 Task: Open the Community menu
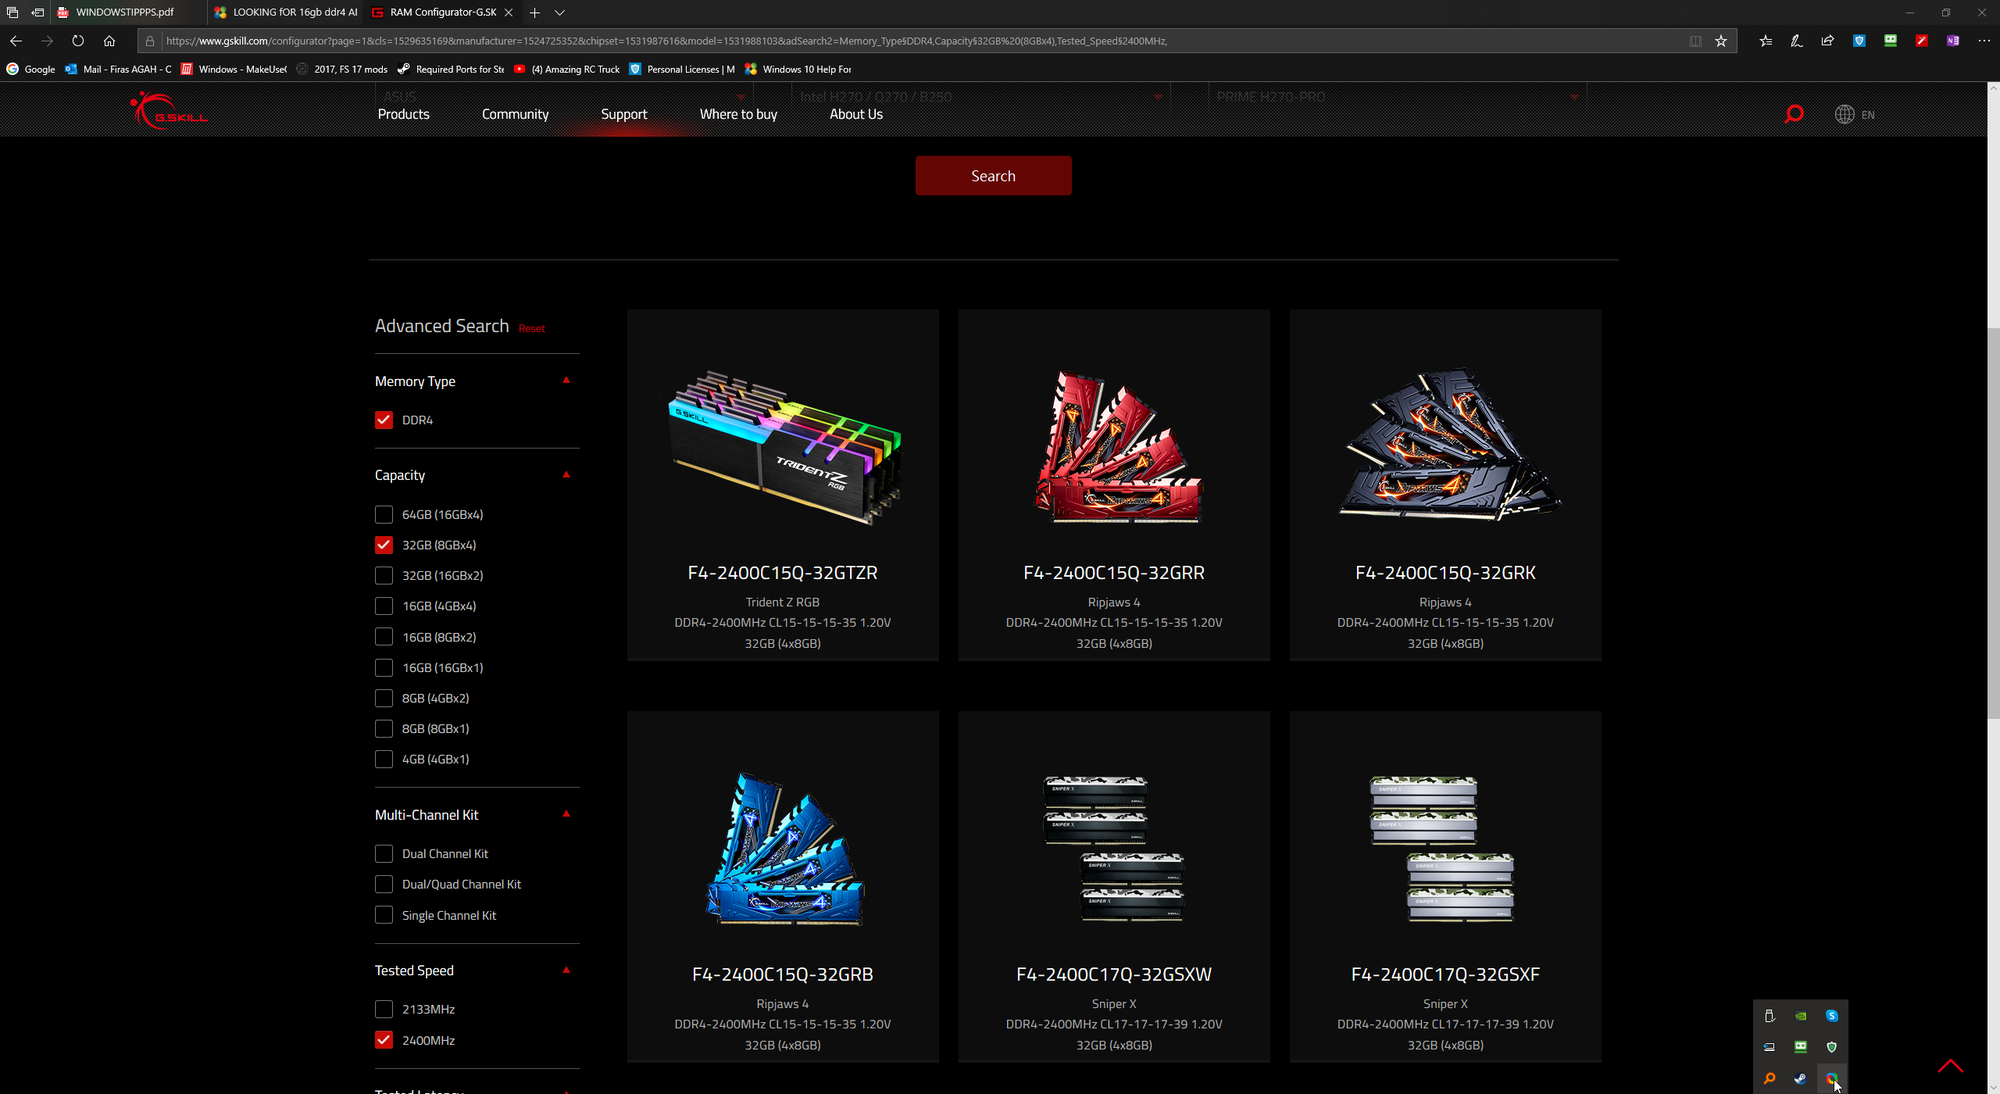pos(515,114)
